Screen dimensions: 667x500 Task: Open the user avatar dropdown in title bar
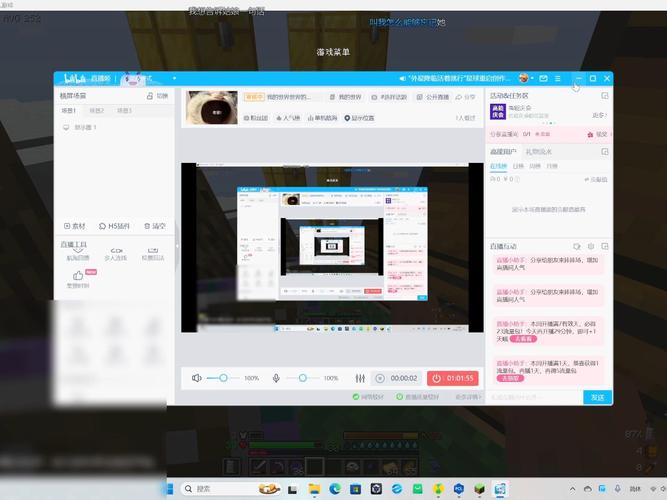pos(526,78)
